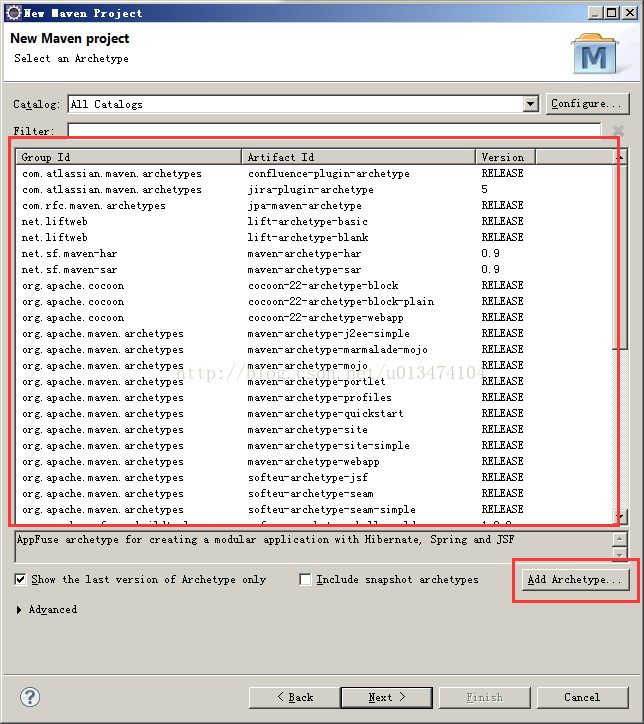Open the Catalog dropdown arrow
This screenshot has height=724, width=644.
pos(531,104)
